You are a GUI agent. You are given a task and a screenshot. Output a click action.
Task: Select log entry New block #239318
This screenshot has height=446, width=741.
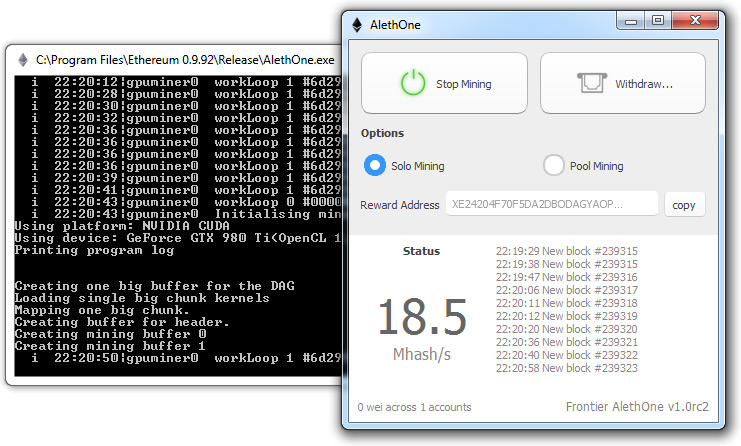coord(567,303)
